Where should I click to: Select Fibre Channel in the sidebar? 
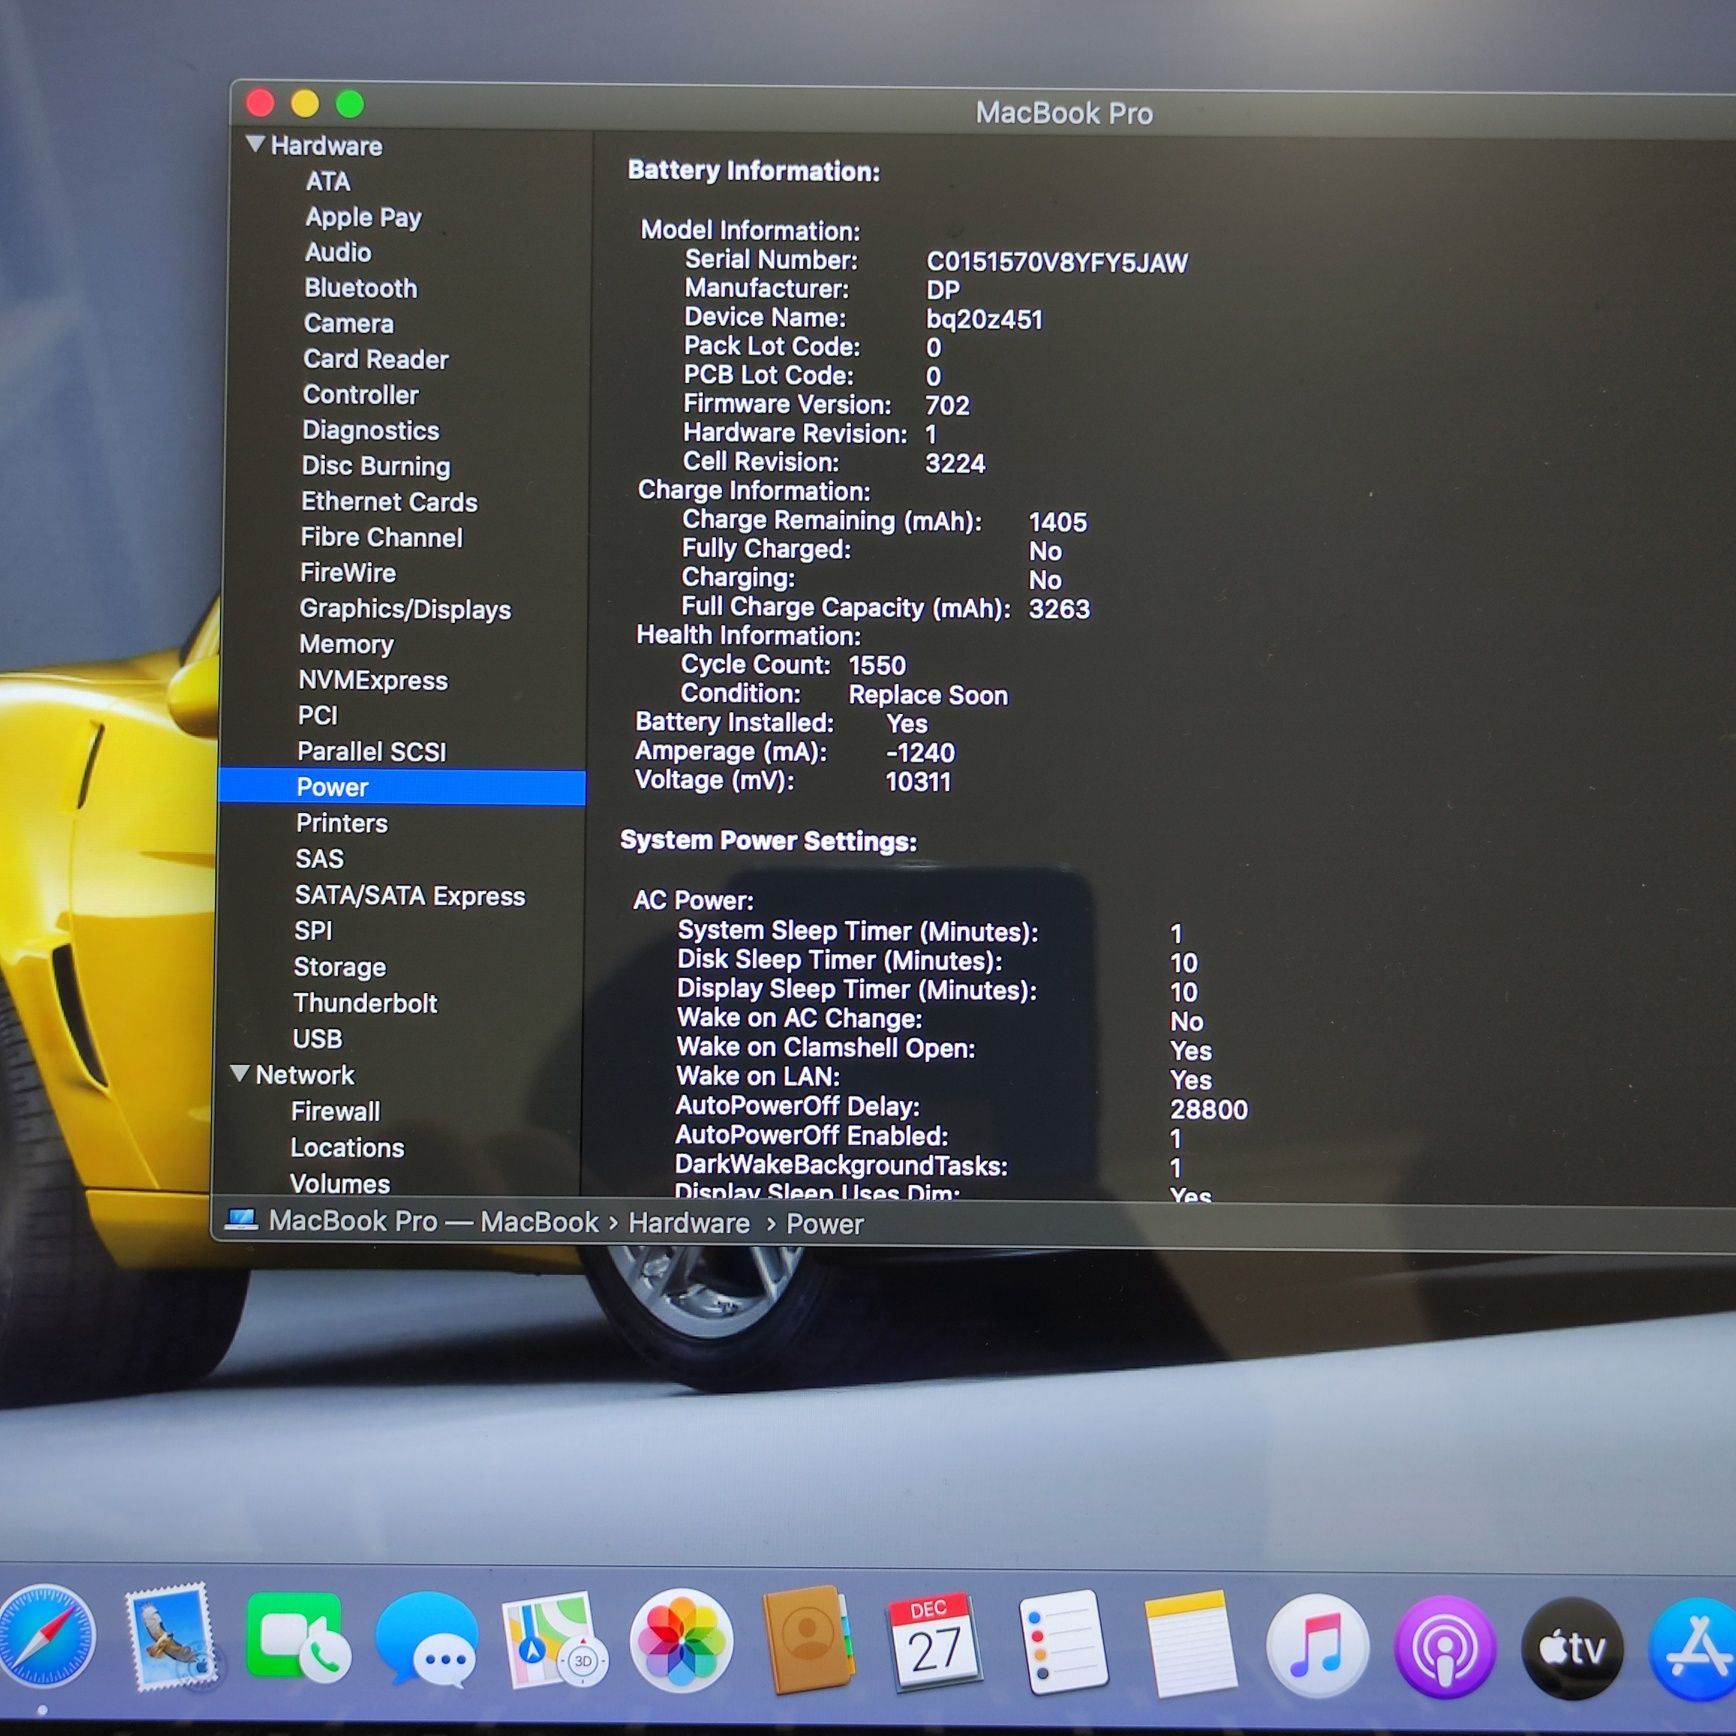pos(381,537)
